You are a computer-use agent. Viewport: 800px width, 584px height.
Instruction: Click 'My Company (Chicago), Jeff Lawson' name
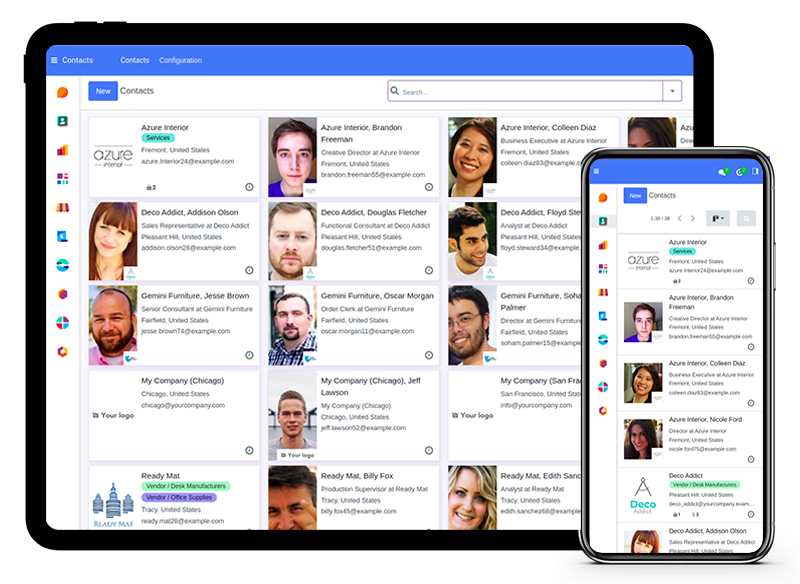371,387
